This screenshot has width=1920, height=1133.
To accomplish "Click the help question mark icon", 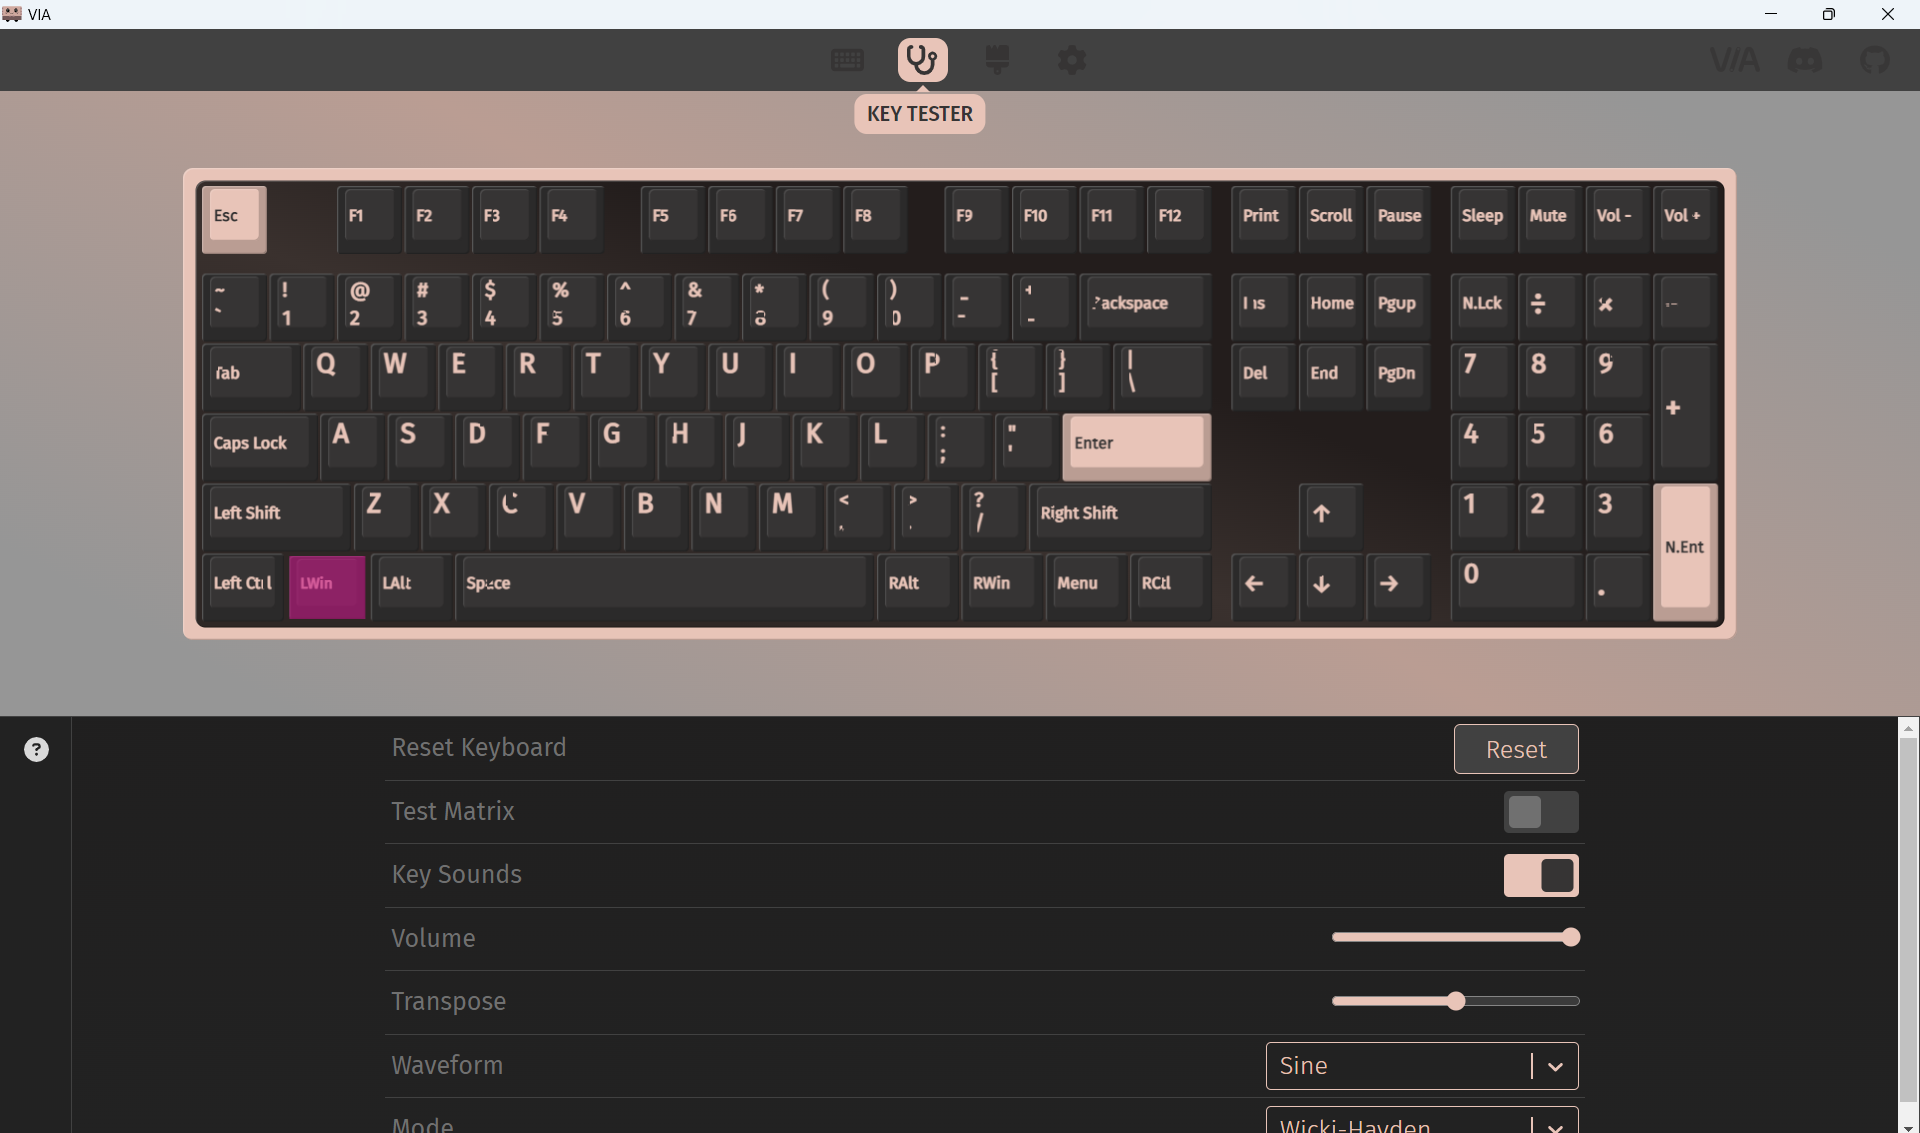I will 36,750.
